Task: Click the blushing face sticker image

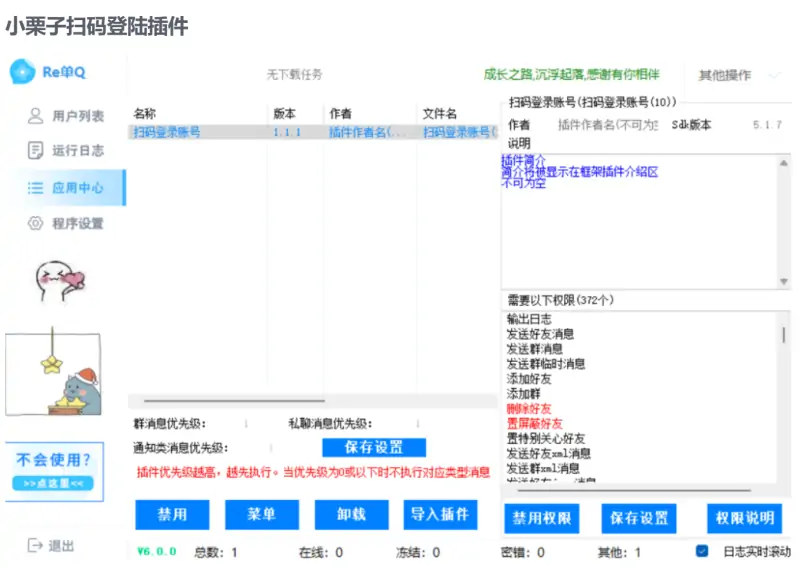Action: 60,280
